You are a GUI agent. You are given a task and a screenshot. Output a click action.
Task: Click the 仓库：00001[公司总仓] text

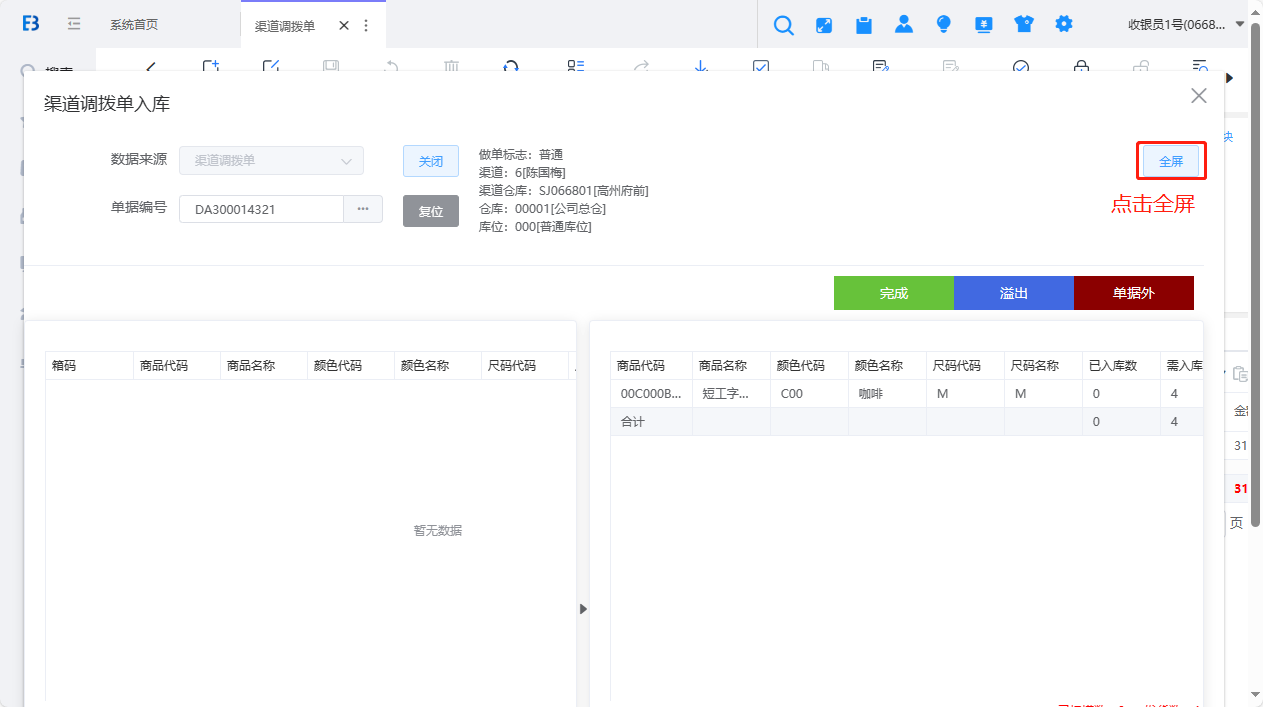[543, 209]
